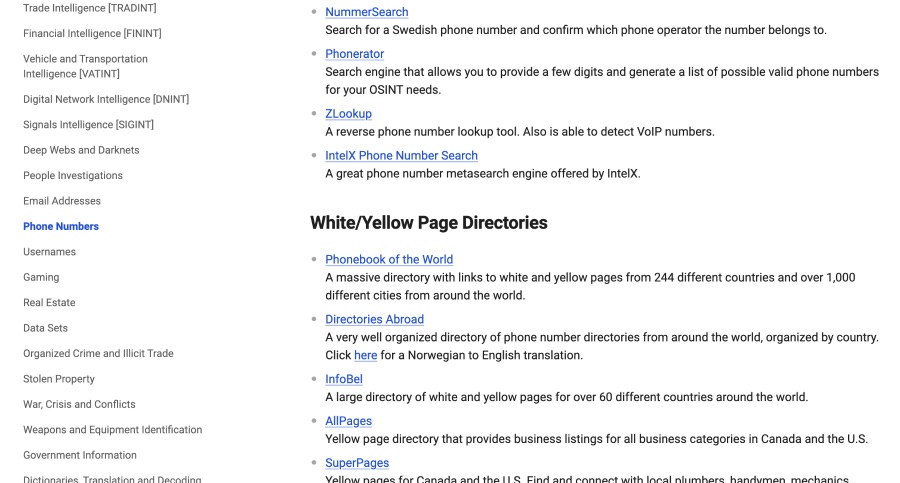Screen dimensions: 900x483
Task: Open Financial Intelligence [FININT] section
Action: (x=92, y=33)
